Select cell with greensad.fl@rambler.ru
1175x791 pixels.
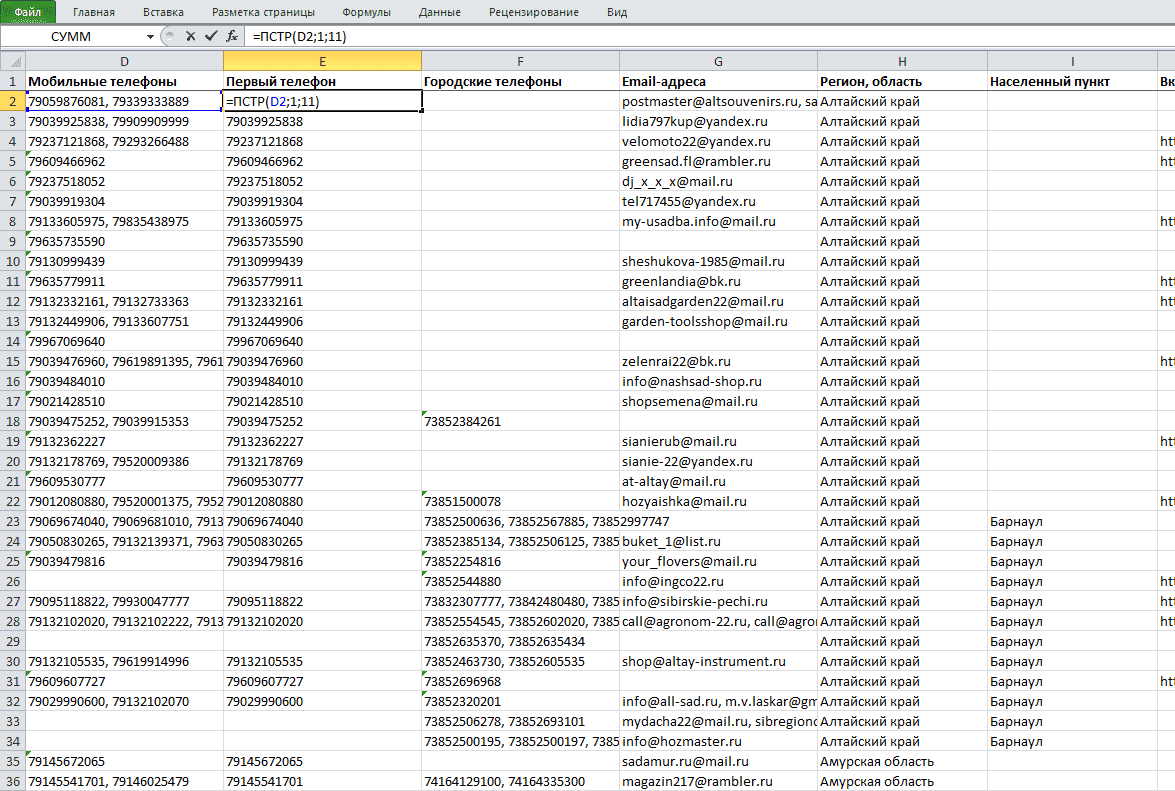[718, 161]
